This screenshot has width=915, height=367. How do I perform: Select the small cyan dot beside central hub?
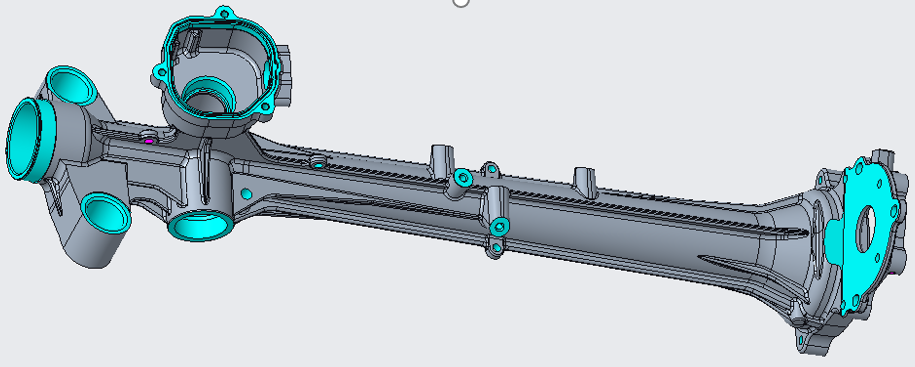[x=246, y=193]
